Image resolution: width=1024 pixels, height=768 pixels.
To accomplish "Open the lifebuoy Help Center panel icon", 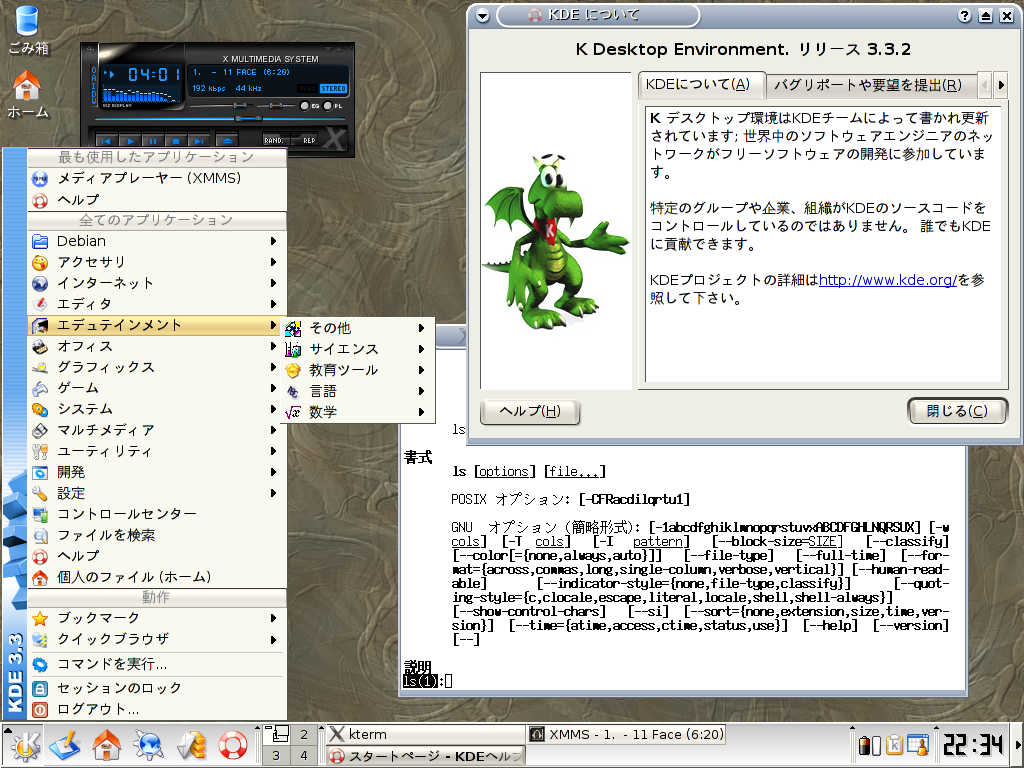I will point(232,745).
